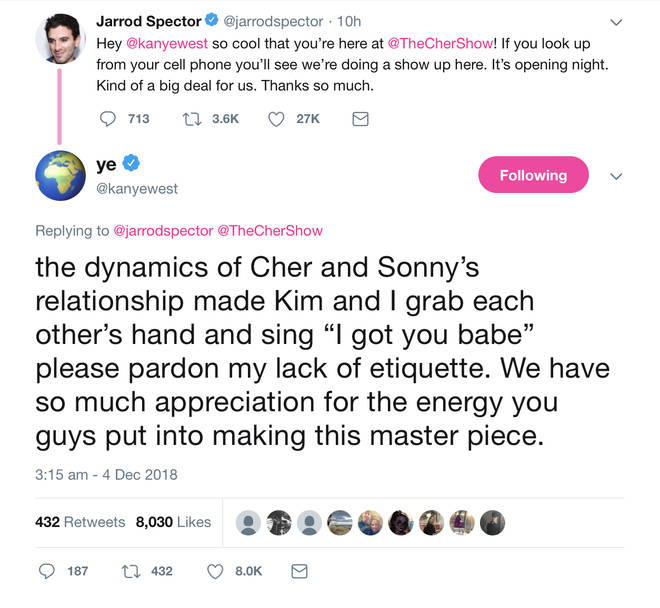
Task: Open Jarrod Spector's profile picture
Action: click(60, 39)
